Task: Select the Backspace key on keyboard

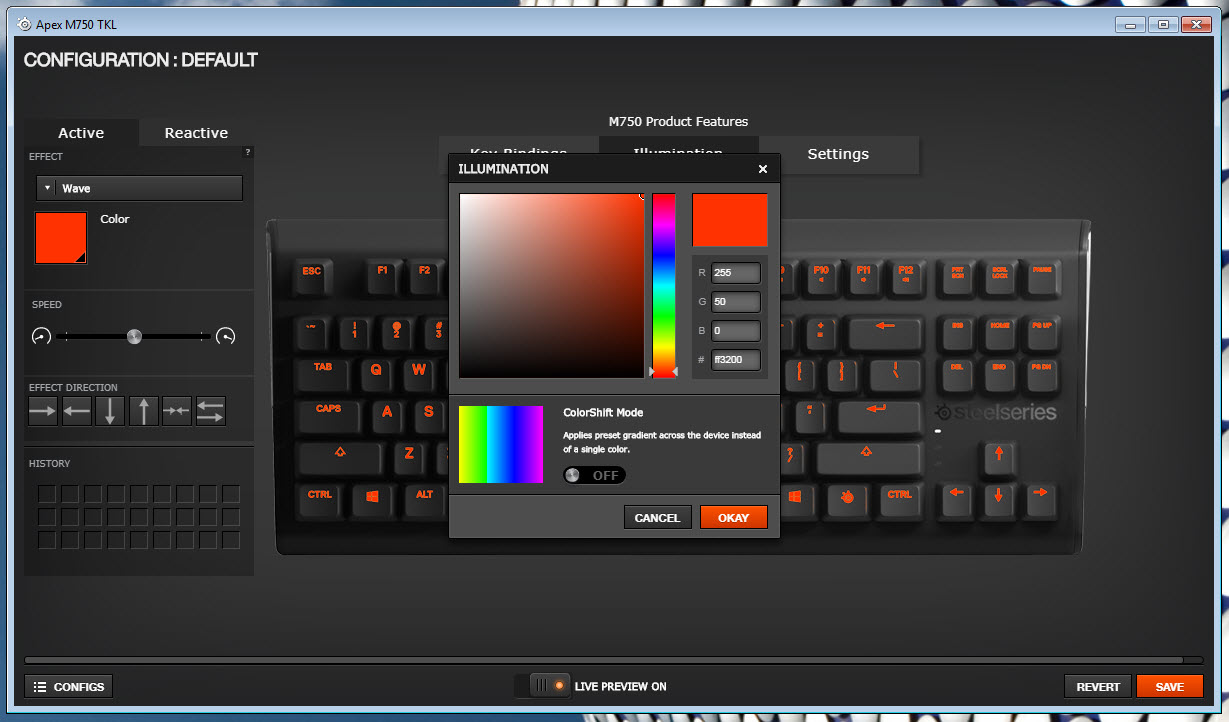Action: 885,333
